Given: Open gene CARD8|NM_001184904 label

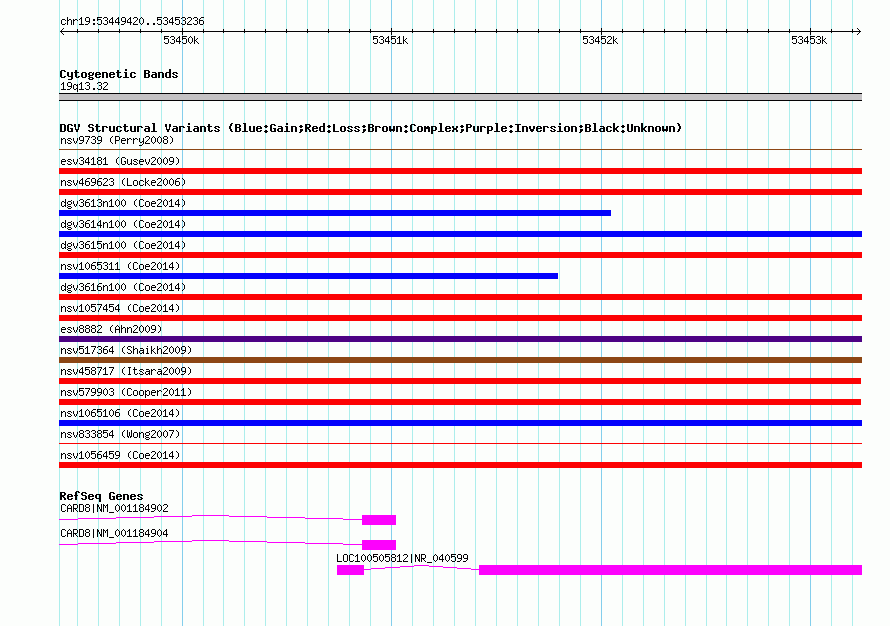Looking at the screenshot, I should (x=114, y=533).
